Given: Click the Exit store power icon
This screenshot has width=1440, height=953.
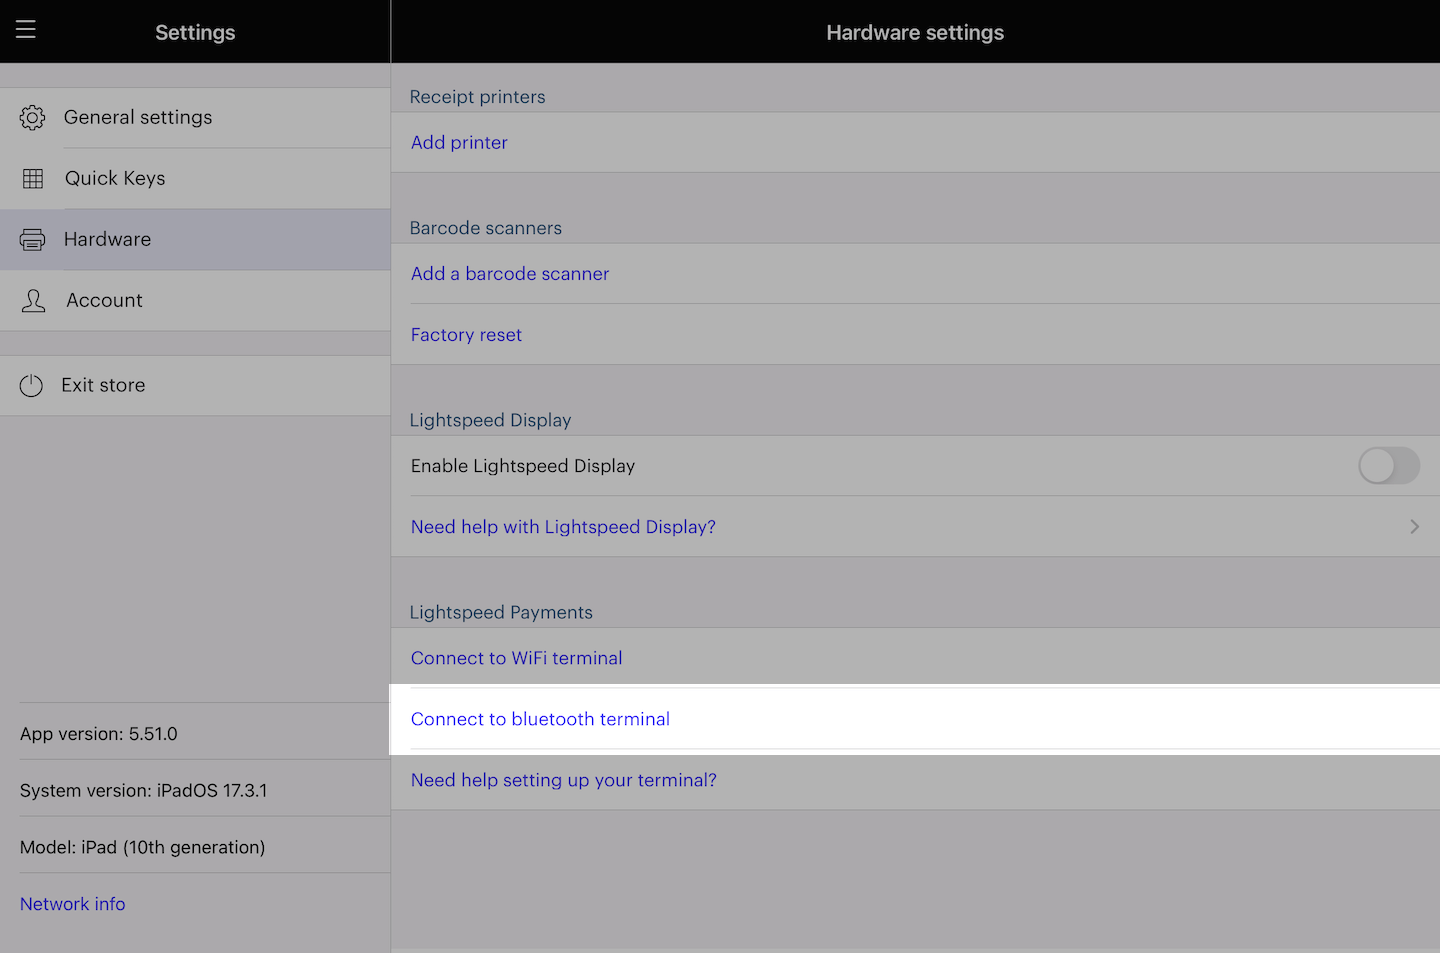Looking at the screenshot, I should [31, 386].
